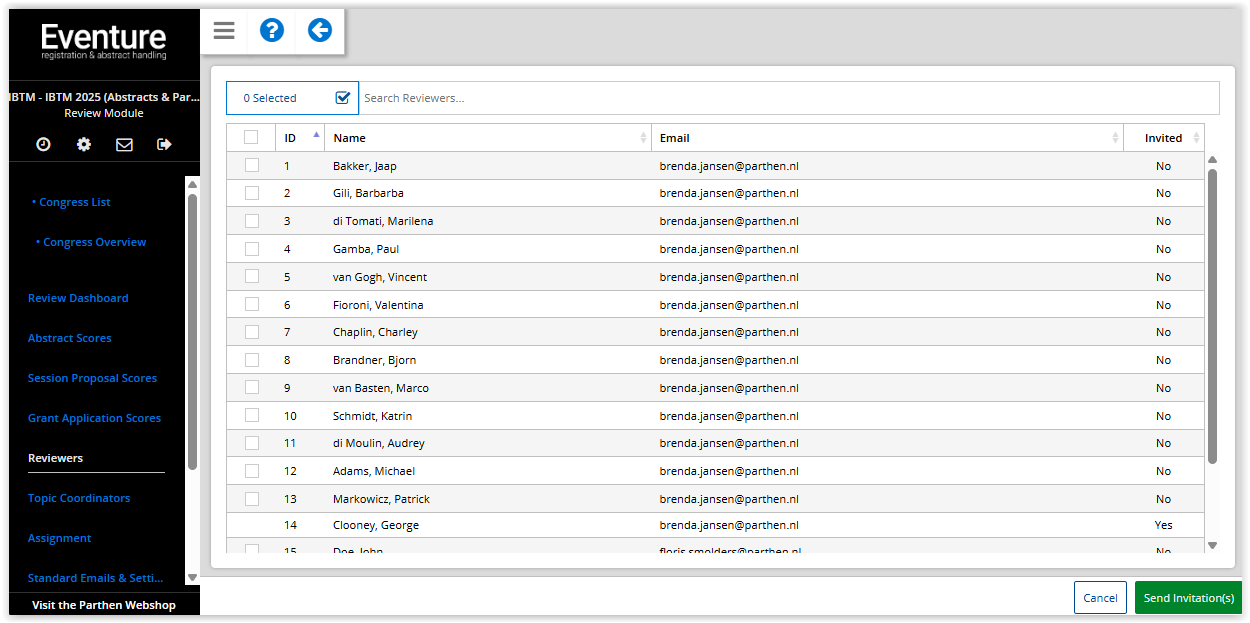Click the Eventure logo
1250x623 pixels.
pos(104,41)
